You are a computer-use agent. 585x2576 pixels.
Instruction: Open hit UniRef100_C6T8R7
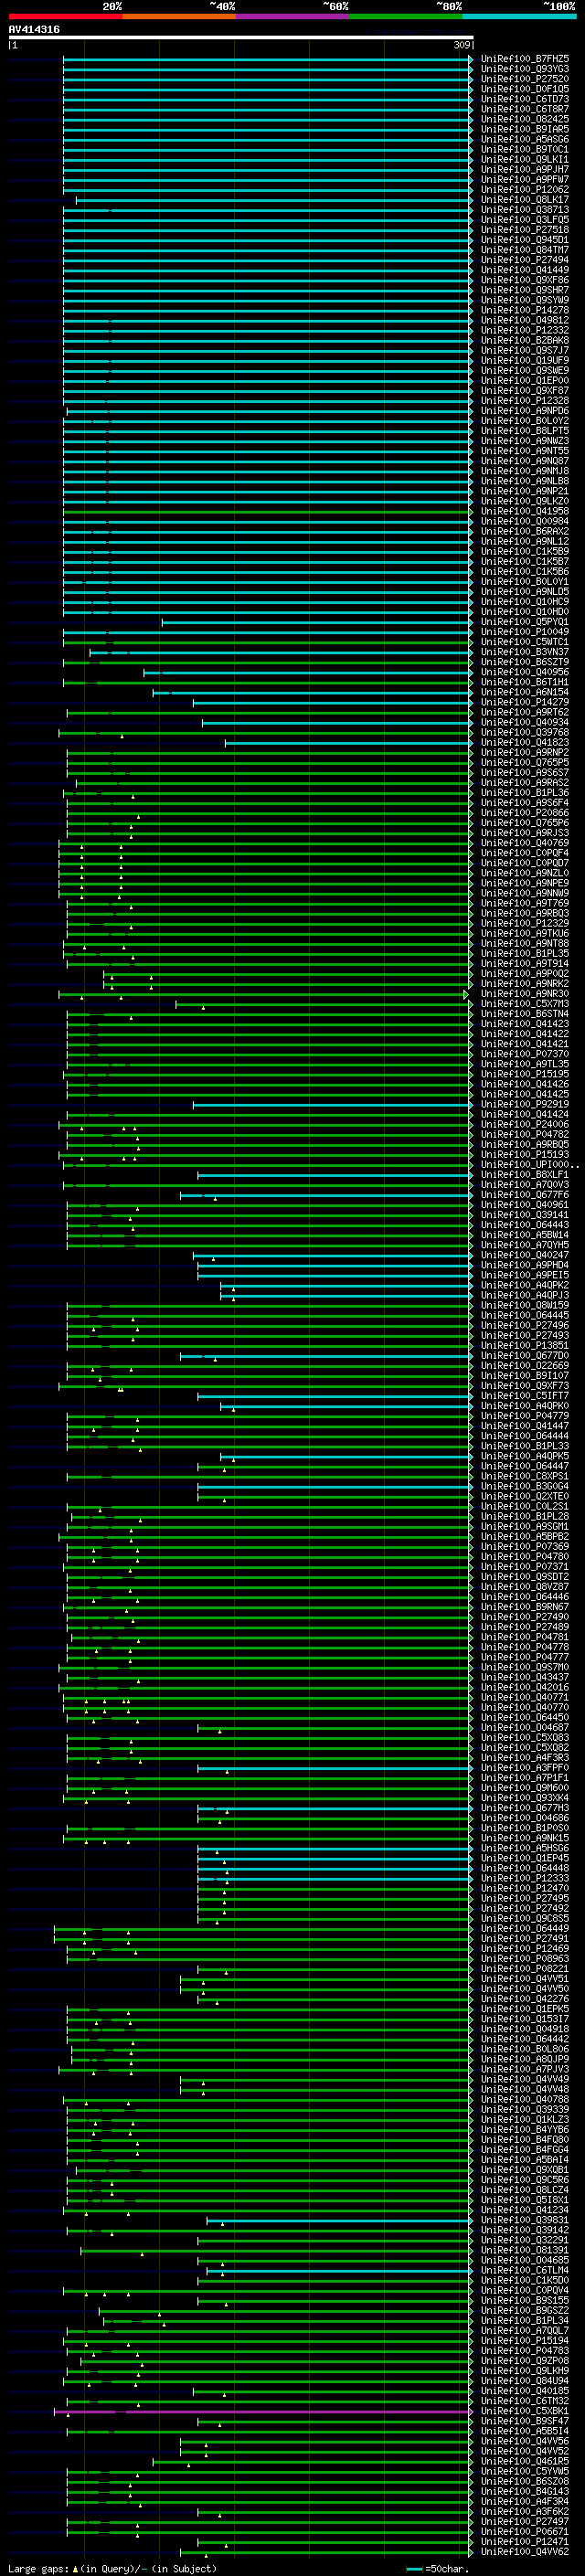click(x=525, y=109)
